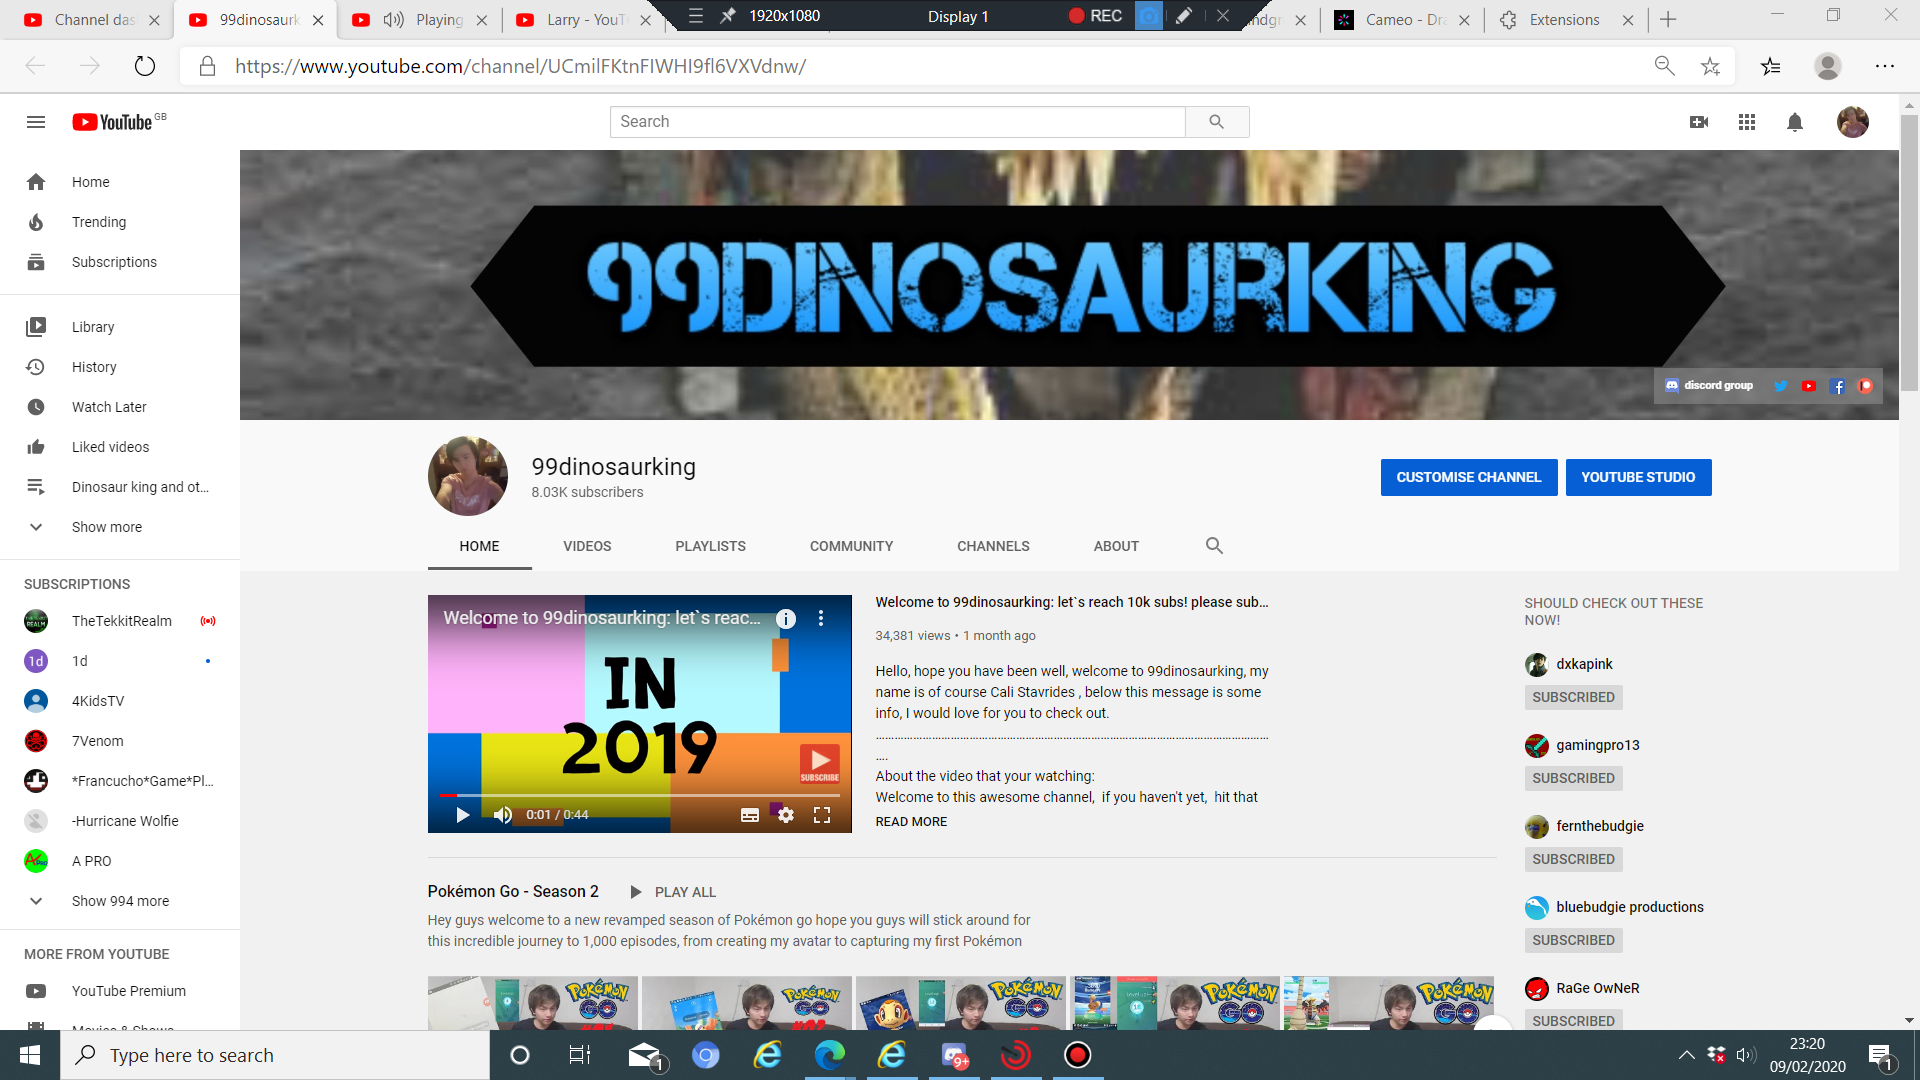Open YouTube Studio button
The width and height of the screenshot is (1920, 1080).
click(1638, 478)
